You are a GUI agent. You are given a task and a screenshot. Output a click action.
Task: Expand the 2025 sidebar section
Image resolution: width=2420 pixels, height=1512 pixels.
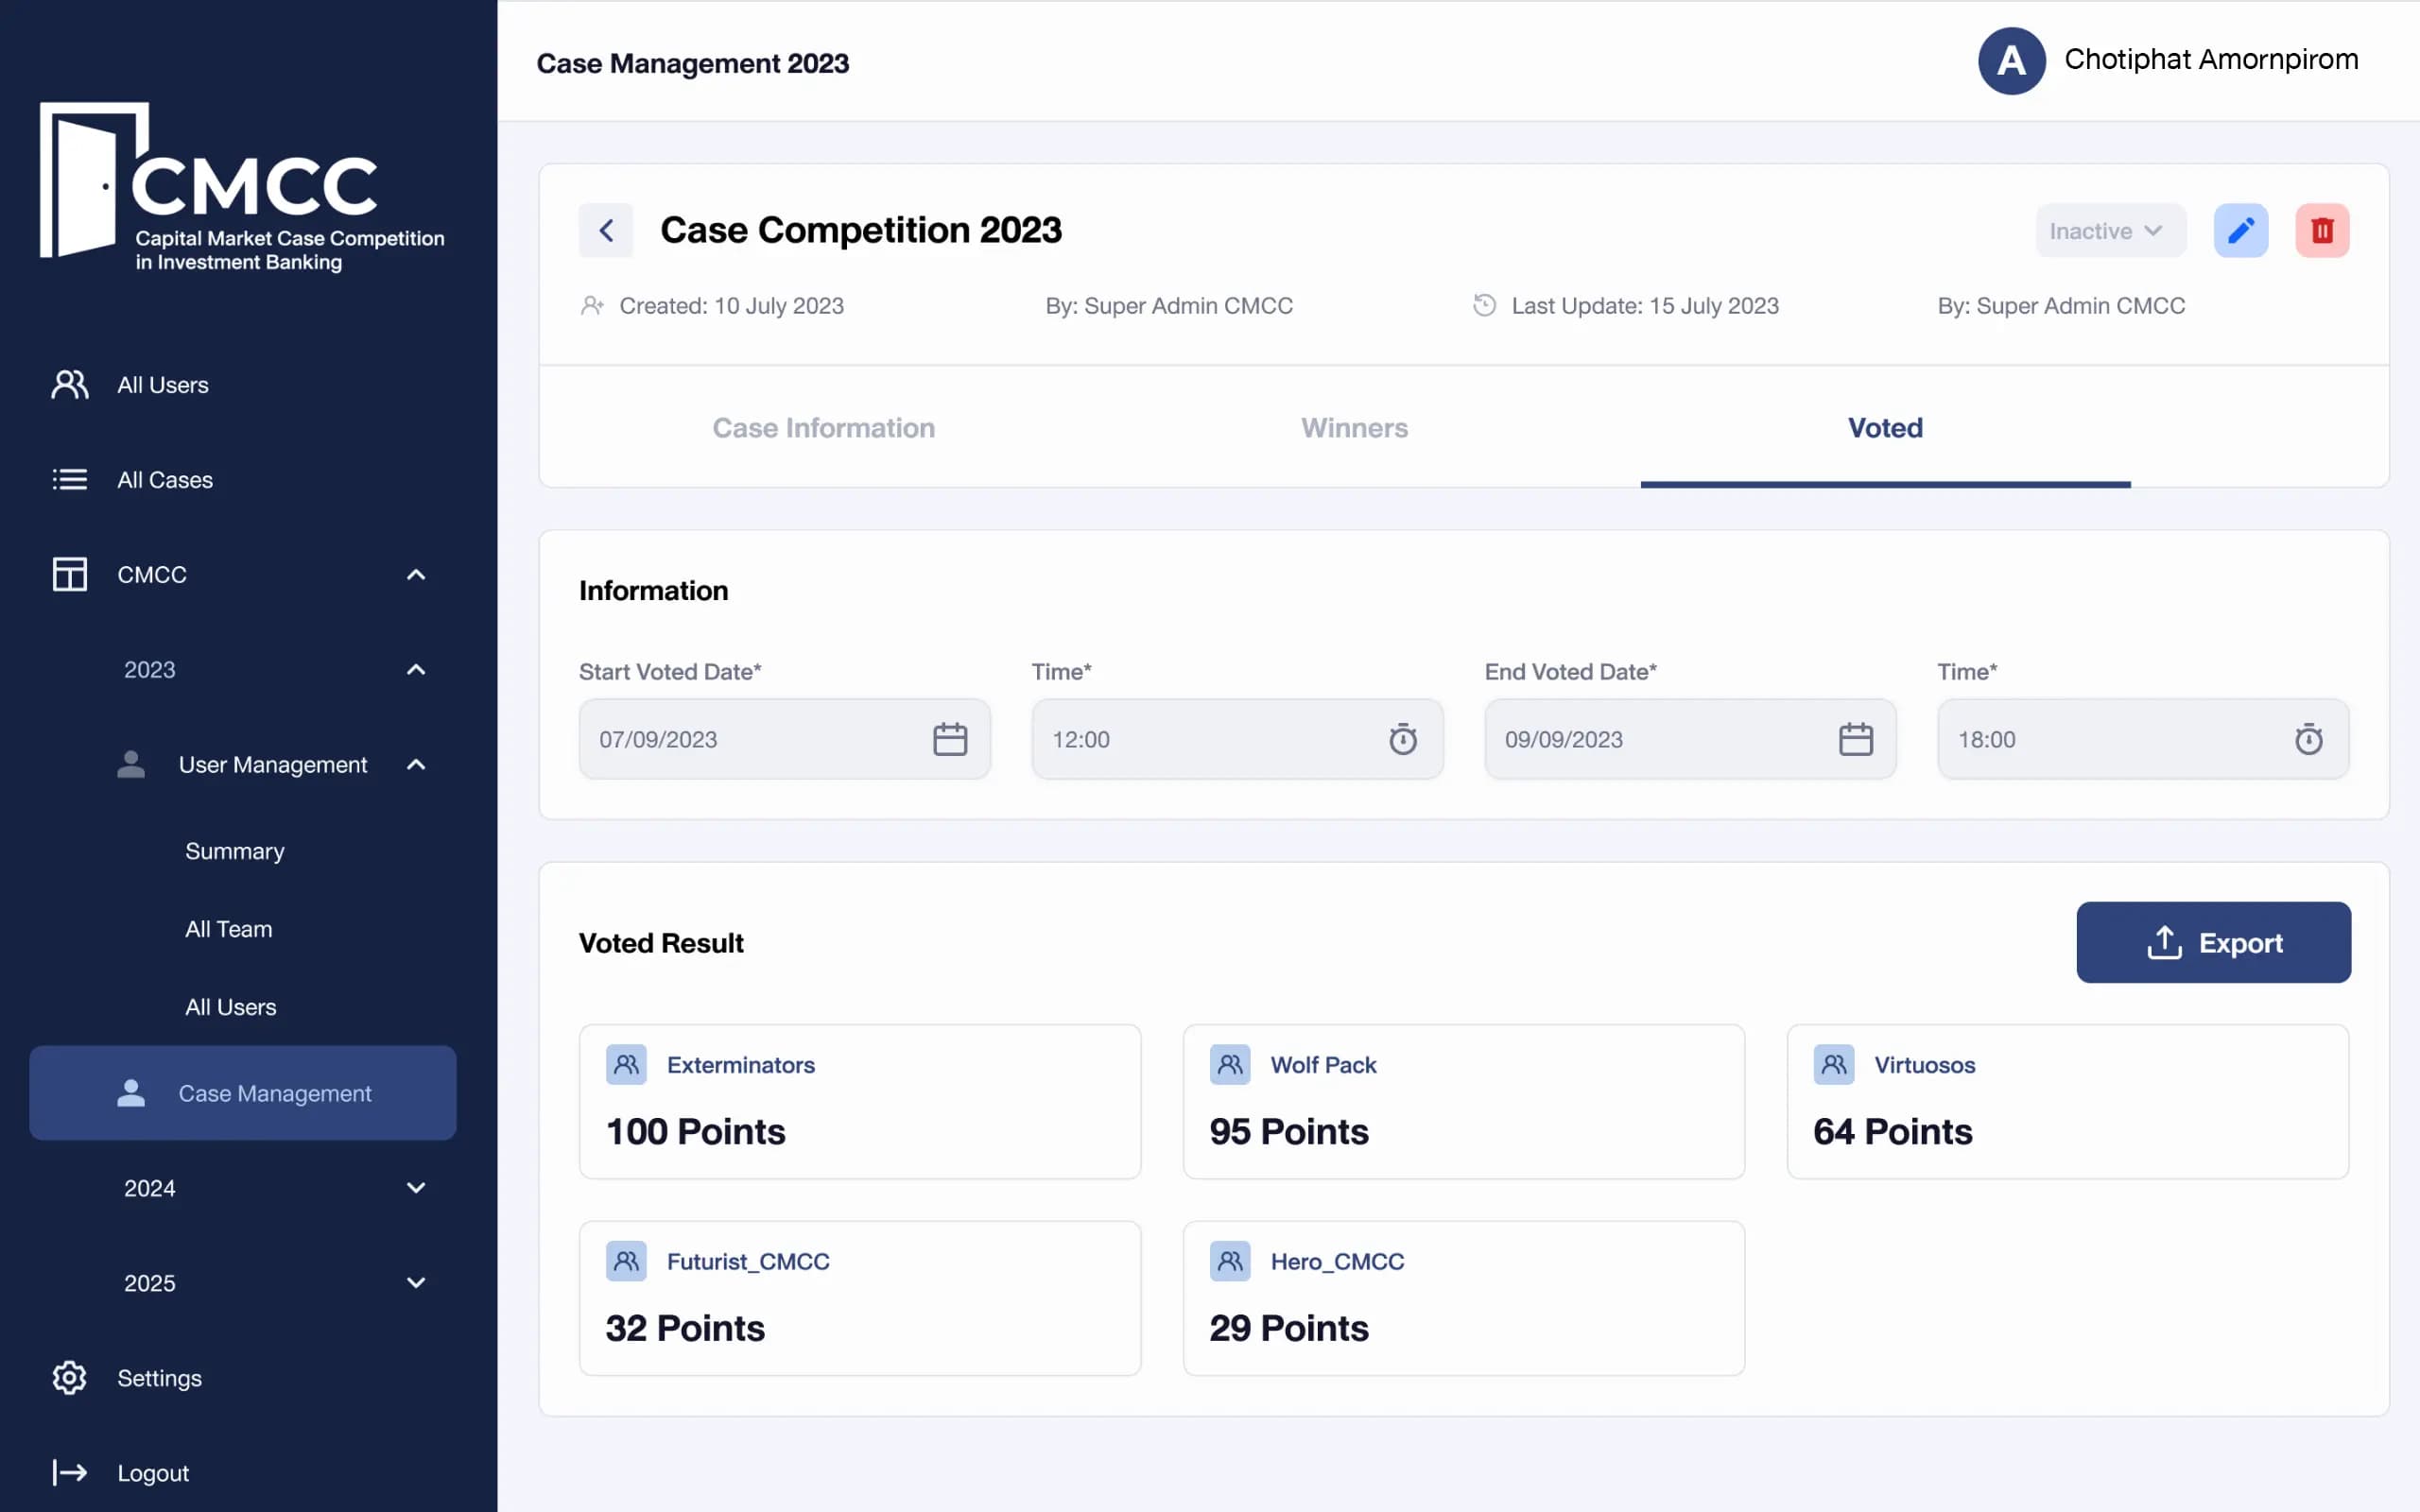[416, 1283]
